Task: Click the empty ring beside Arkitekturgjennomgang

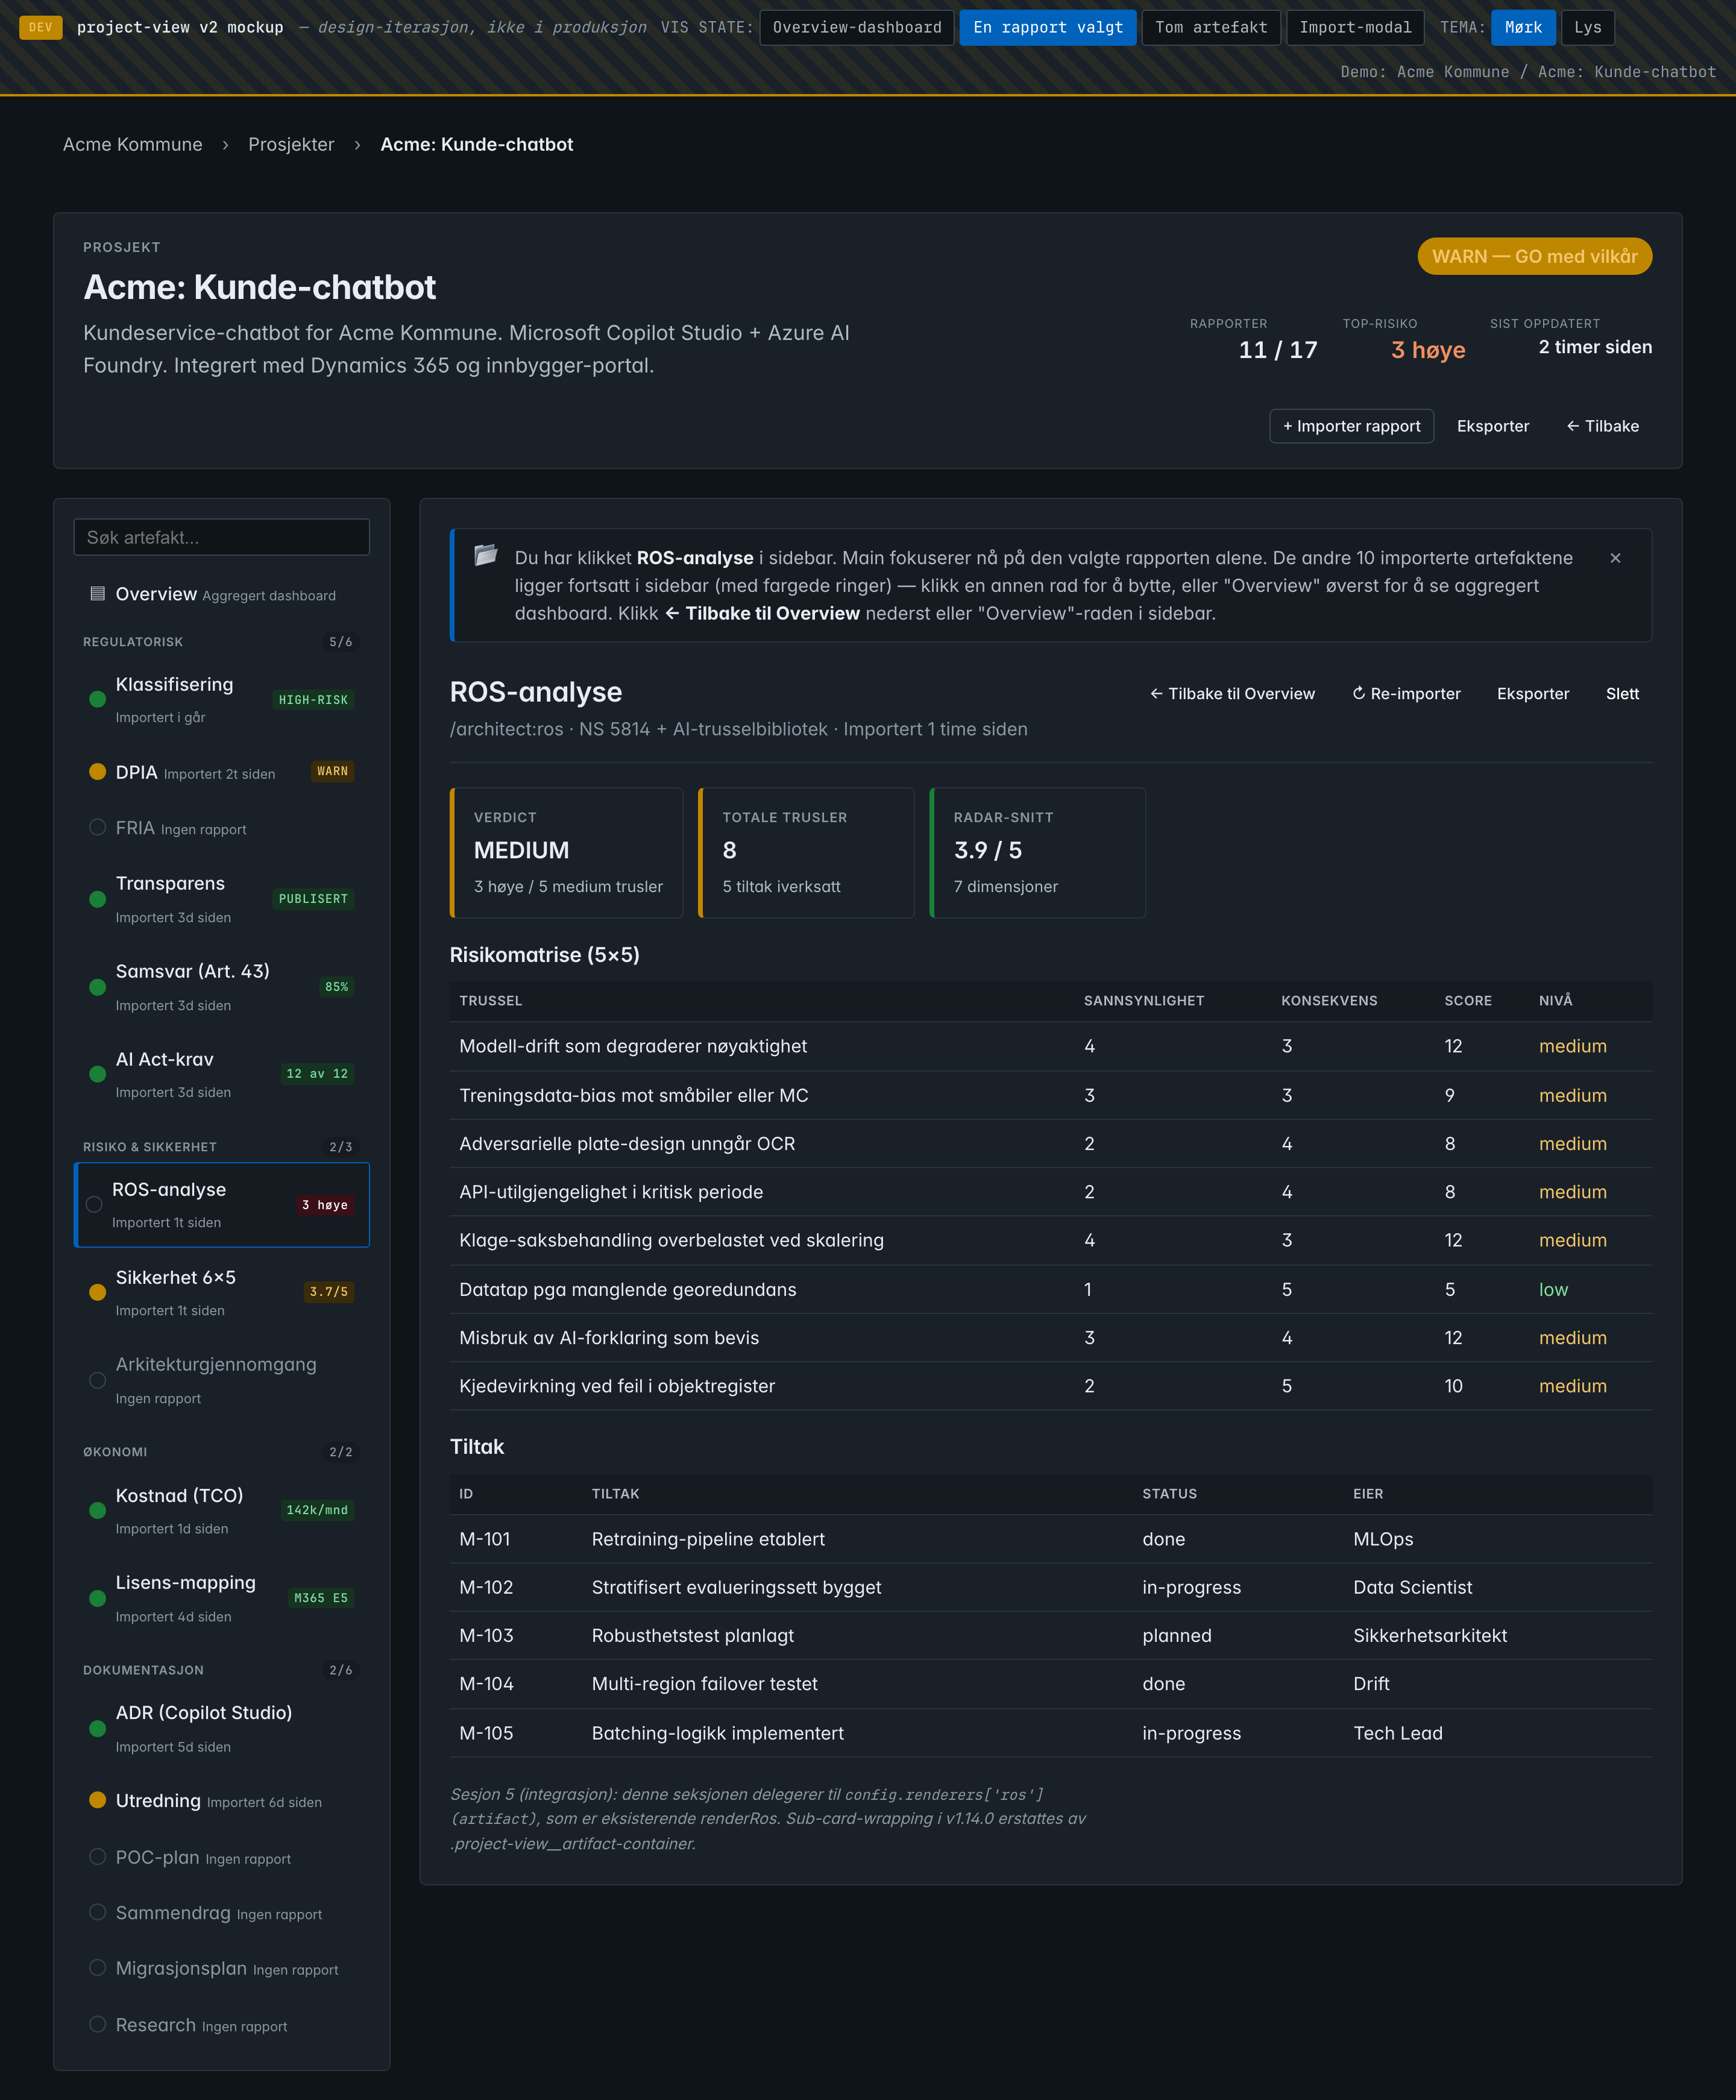Action: [97, 1380]
